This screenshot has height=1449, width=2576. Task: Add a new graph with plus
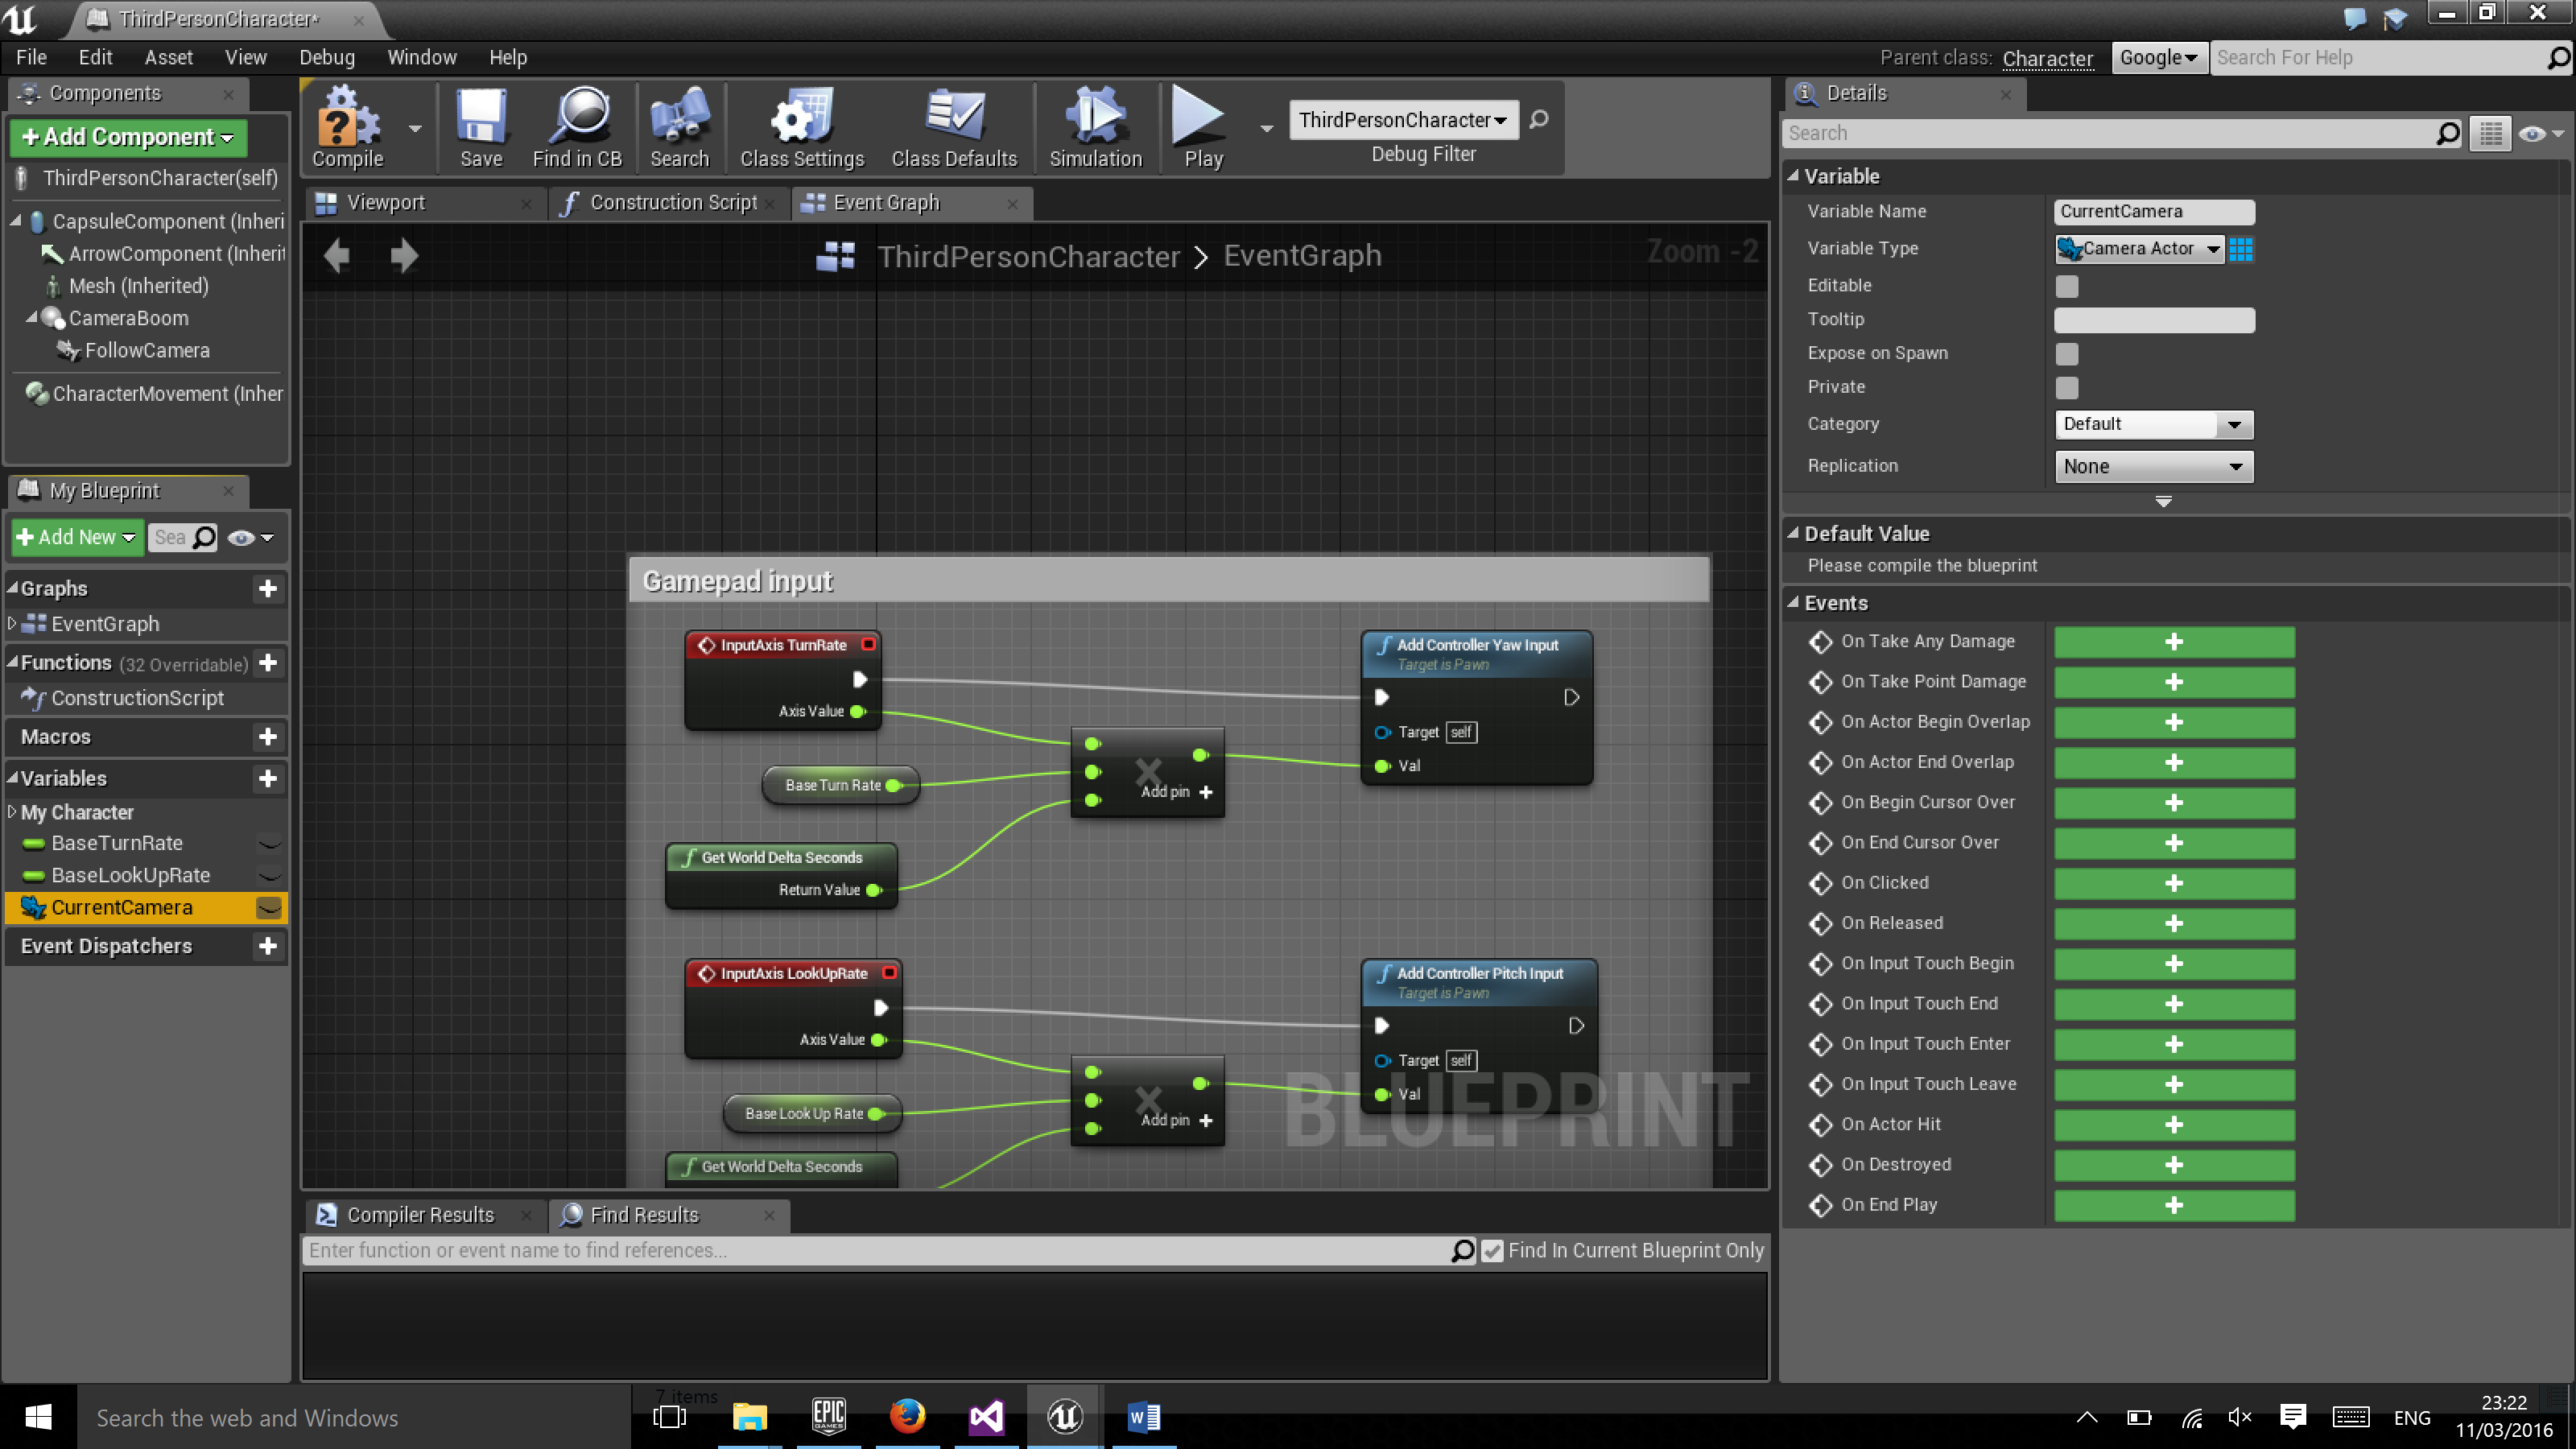click(x=268, y=589)
